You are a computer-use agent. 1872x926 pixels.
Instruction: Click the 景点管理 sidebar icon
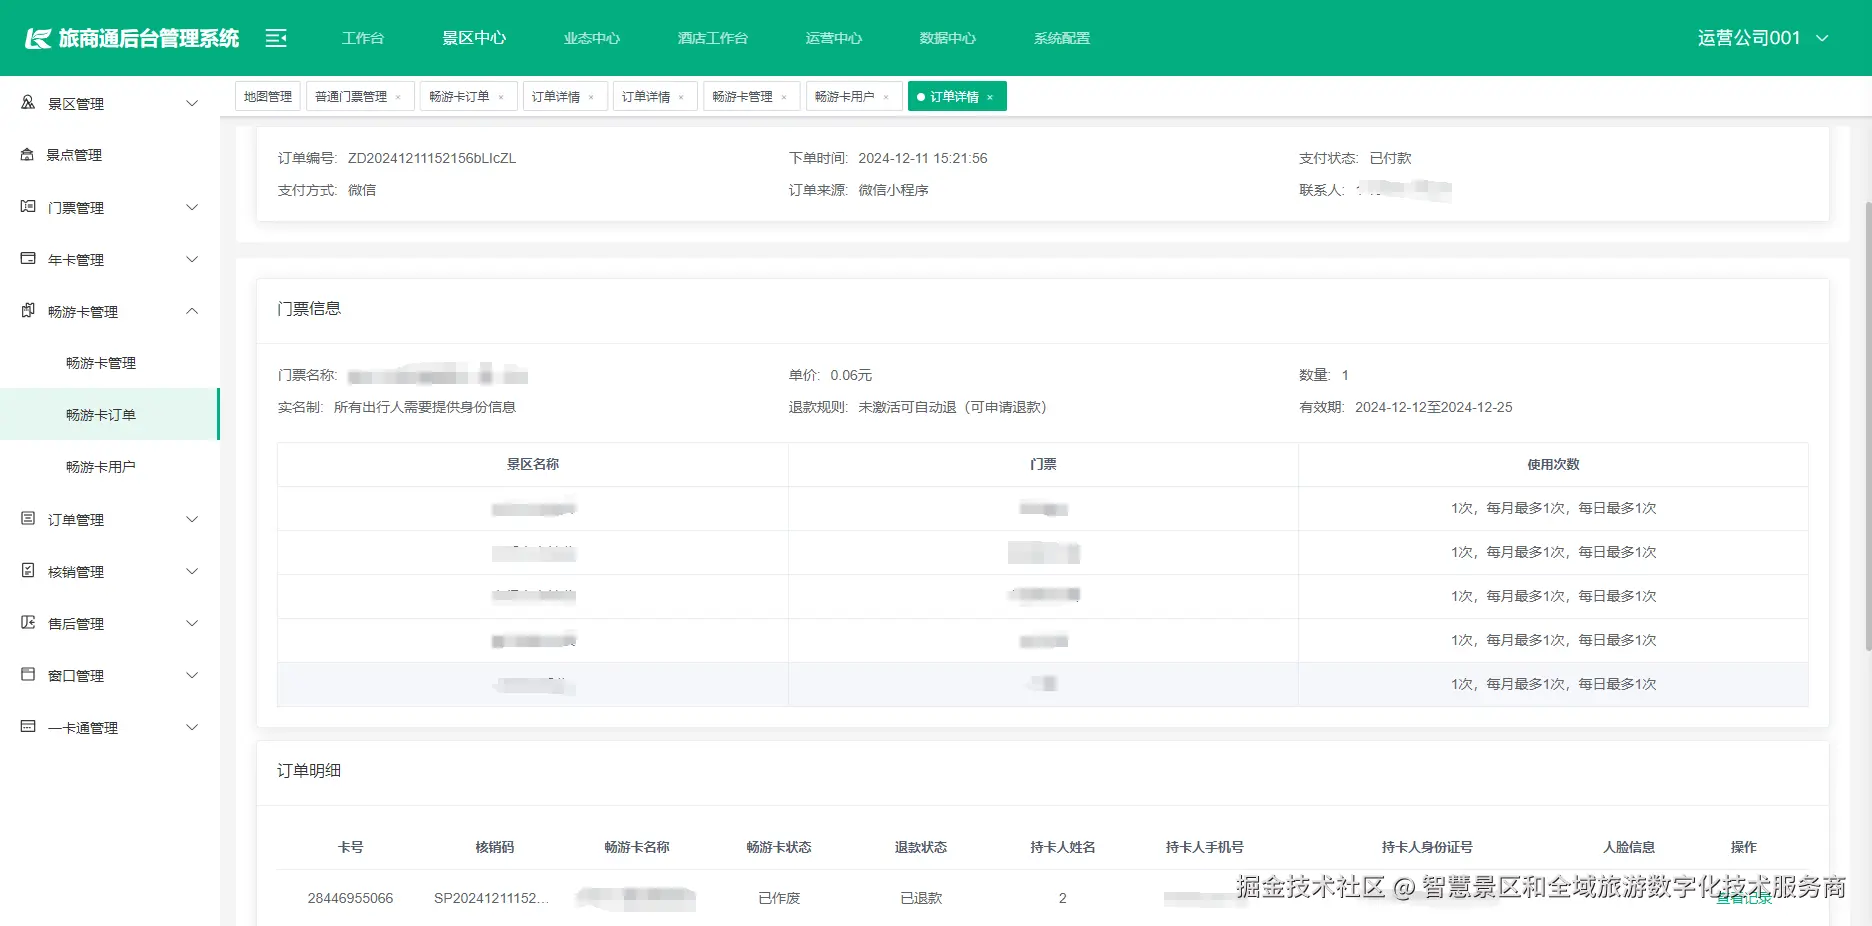click(x=25, y=154)
